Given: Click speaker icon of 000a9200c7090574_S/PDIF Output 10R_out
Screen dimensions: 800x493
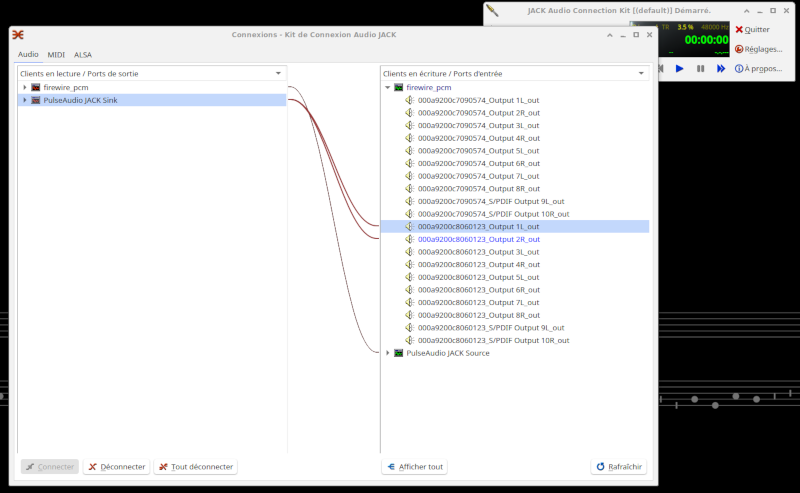Looking at the screenshot, I should point(410,214).
